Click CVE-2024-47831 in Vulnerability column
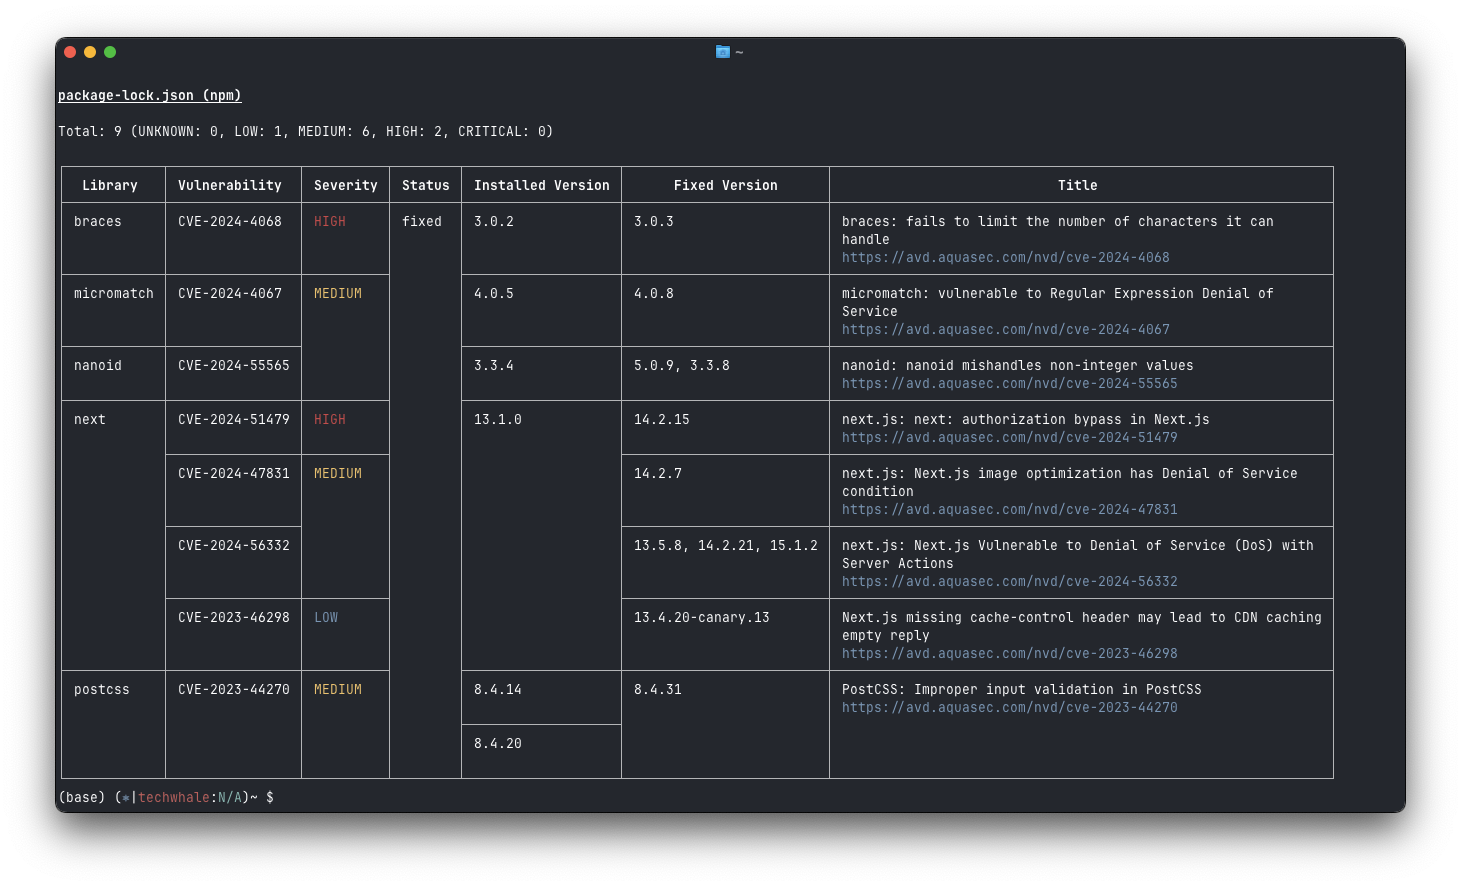This screenshot has height=886, width=1461. pos(234,474)
